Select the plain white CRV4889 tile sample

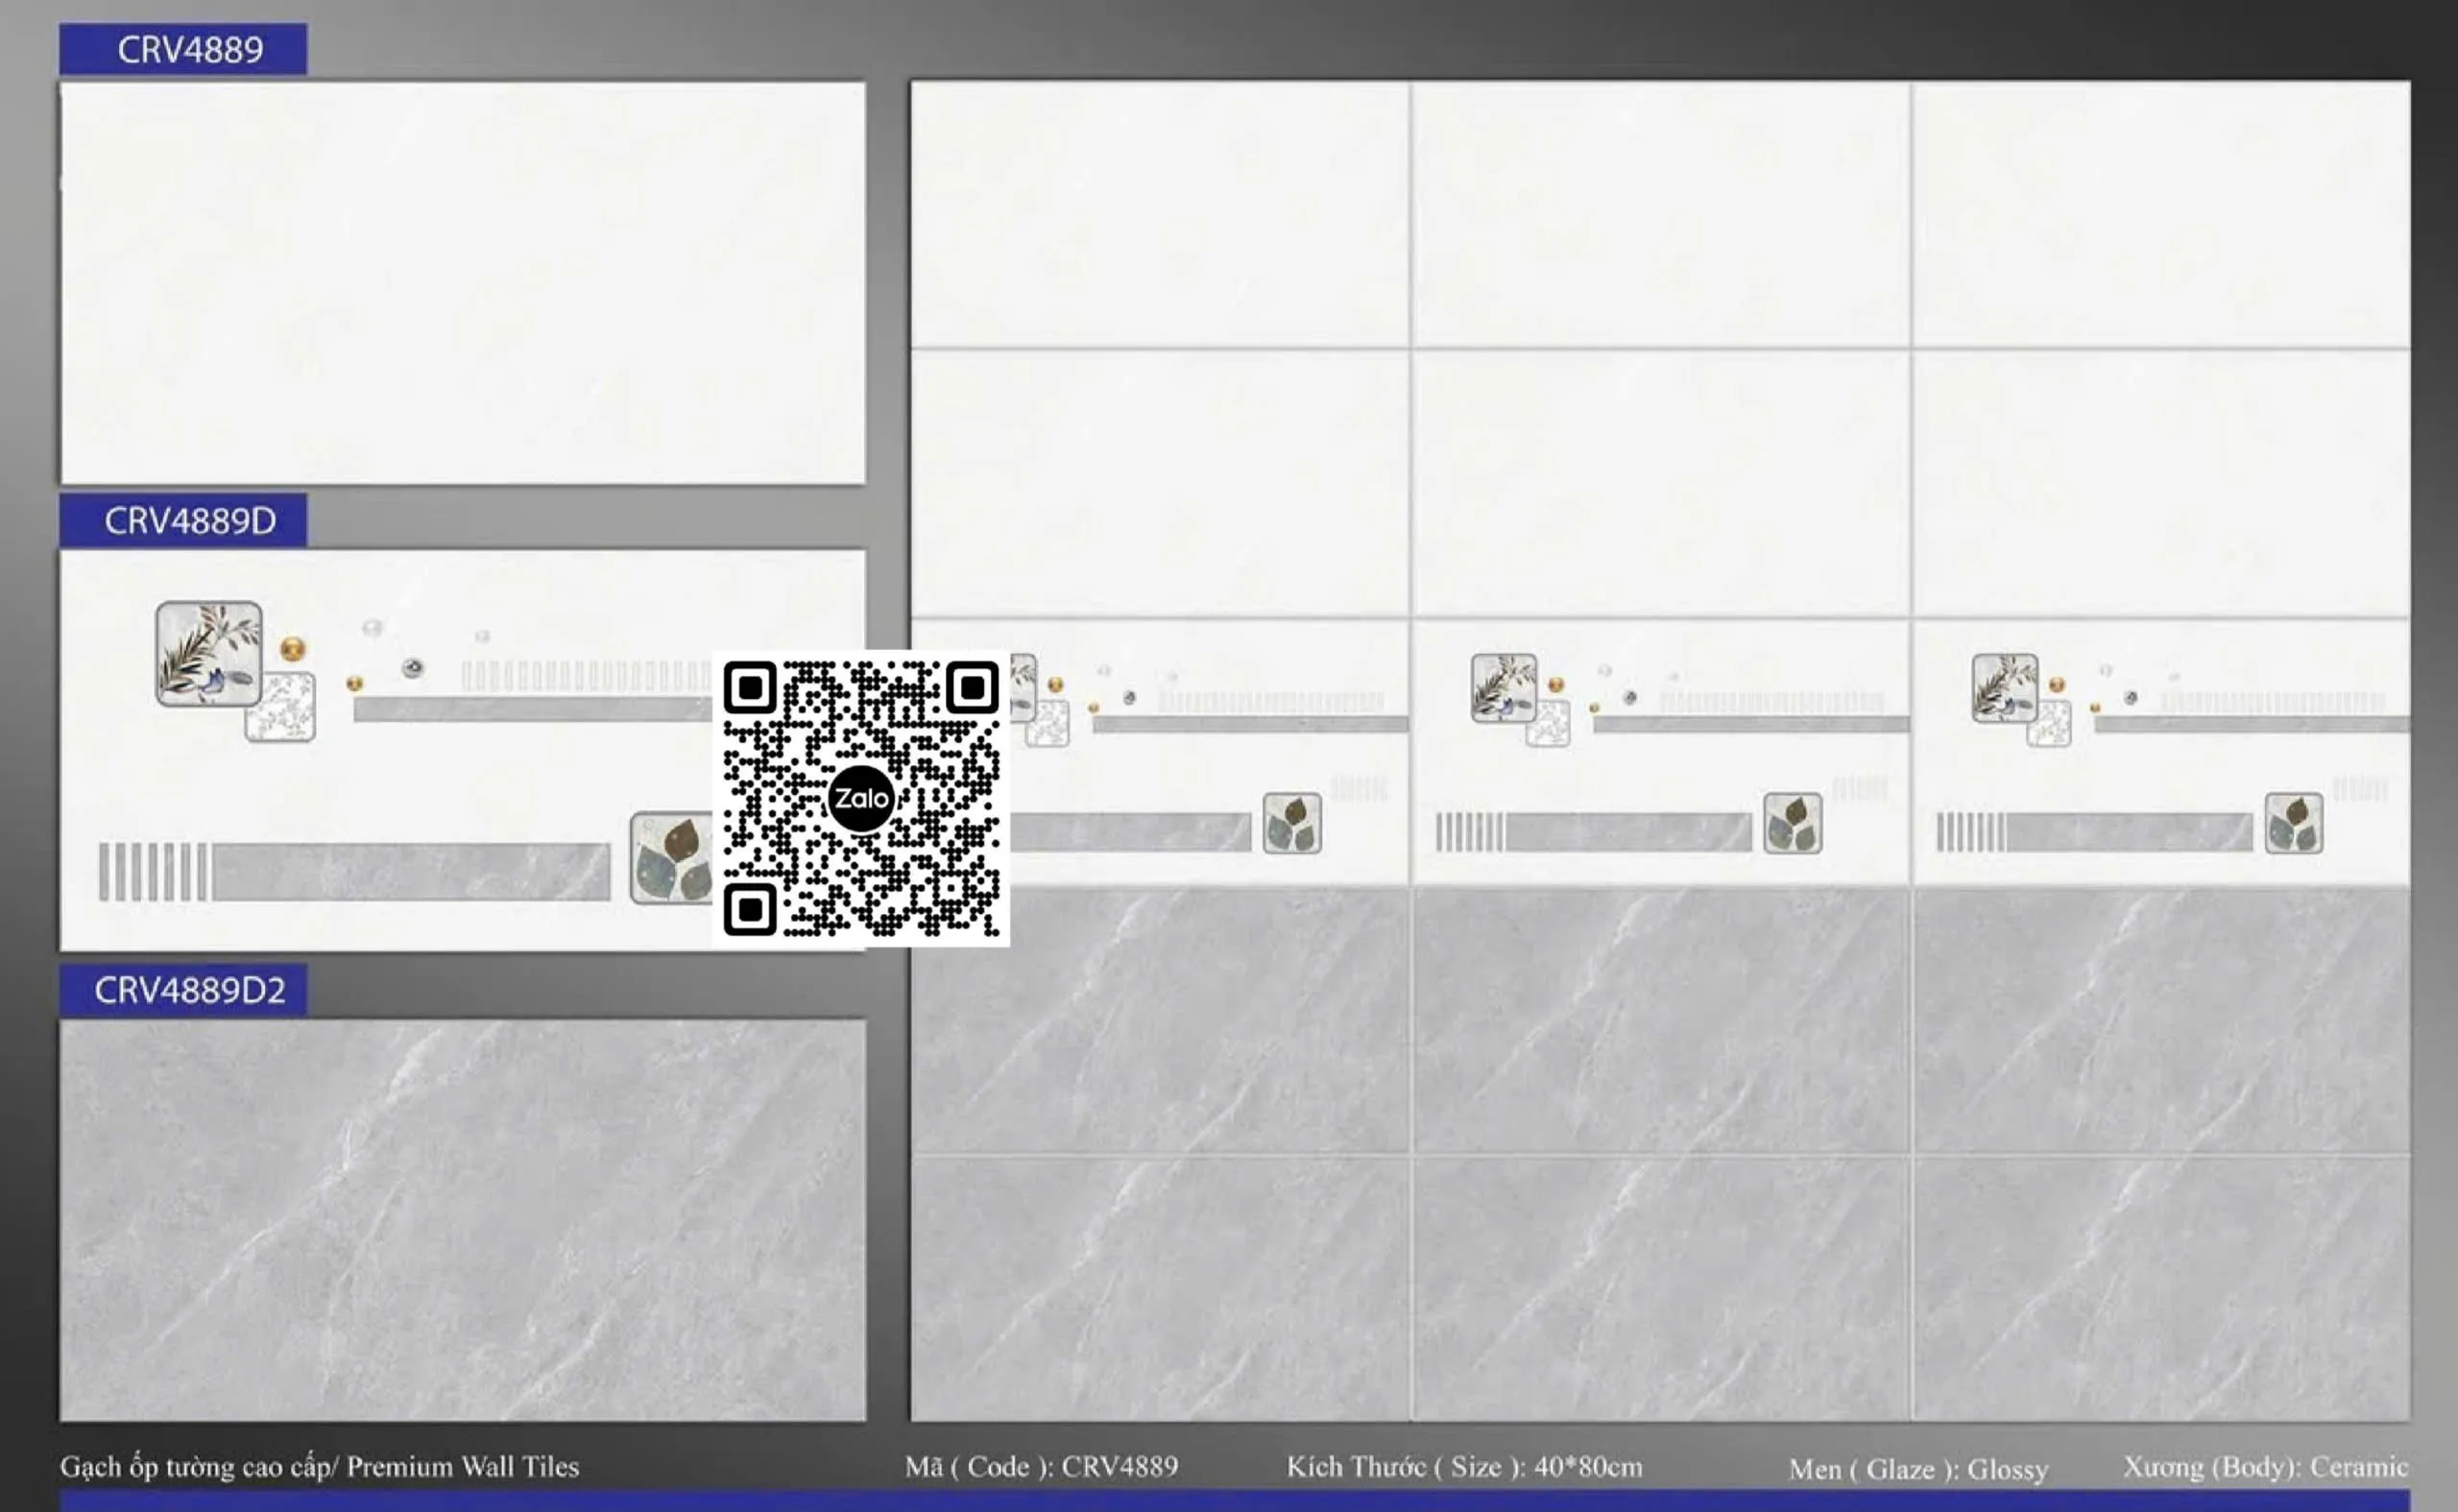pyautogui.click(x=462, y=283)
